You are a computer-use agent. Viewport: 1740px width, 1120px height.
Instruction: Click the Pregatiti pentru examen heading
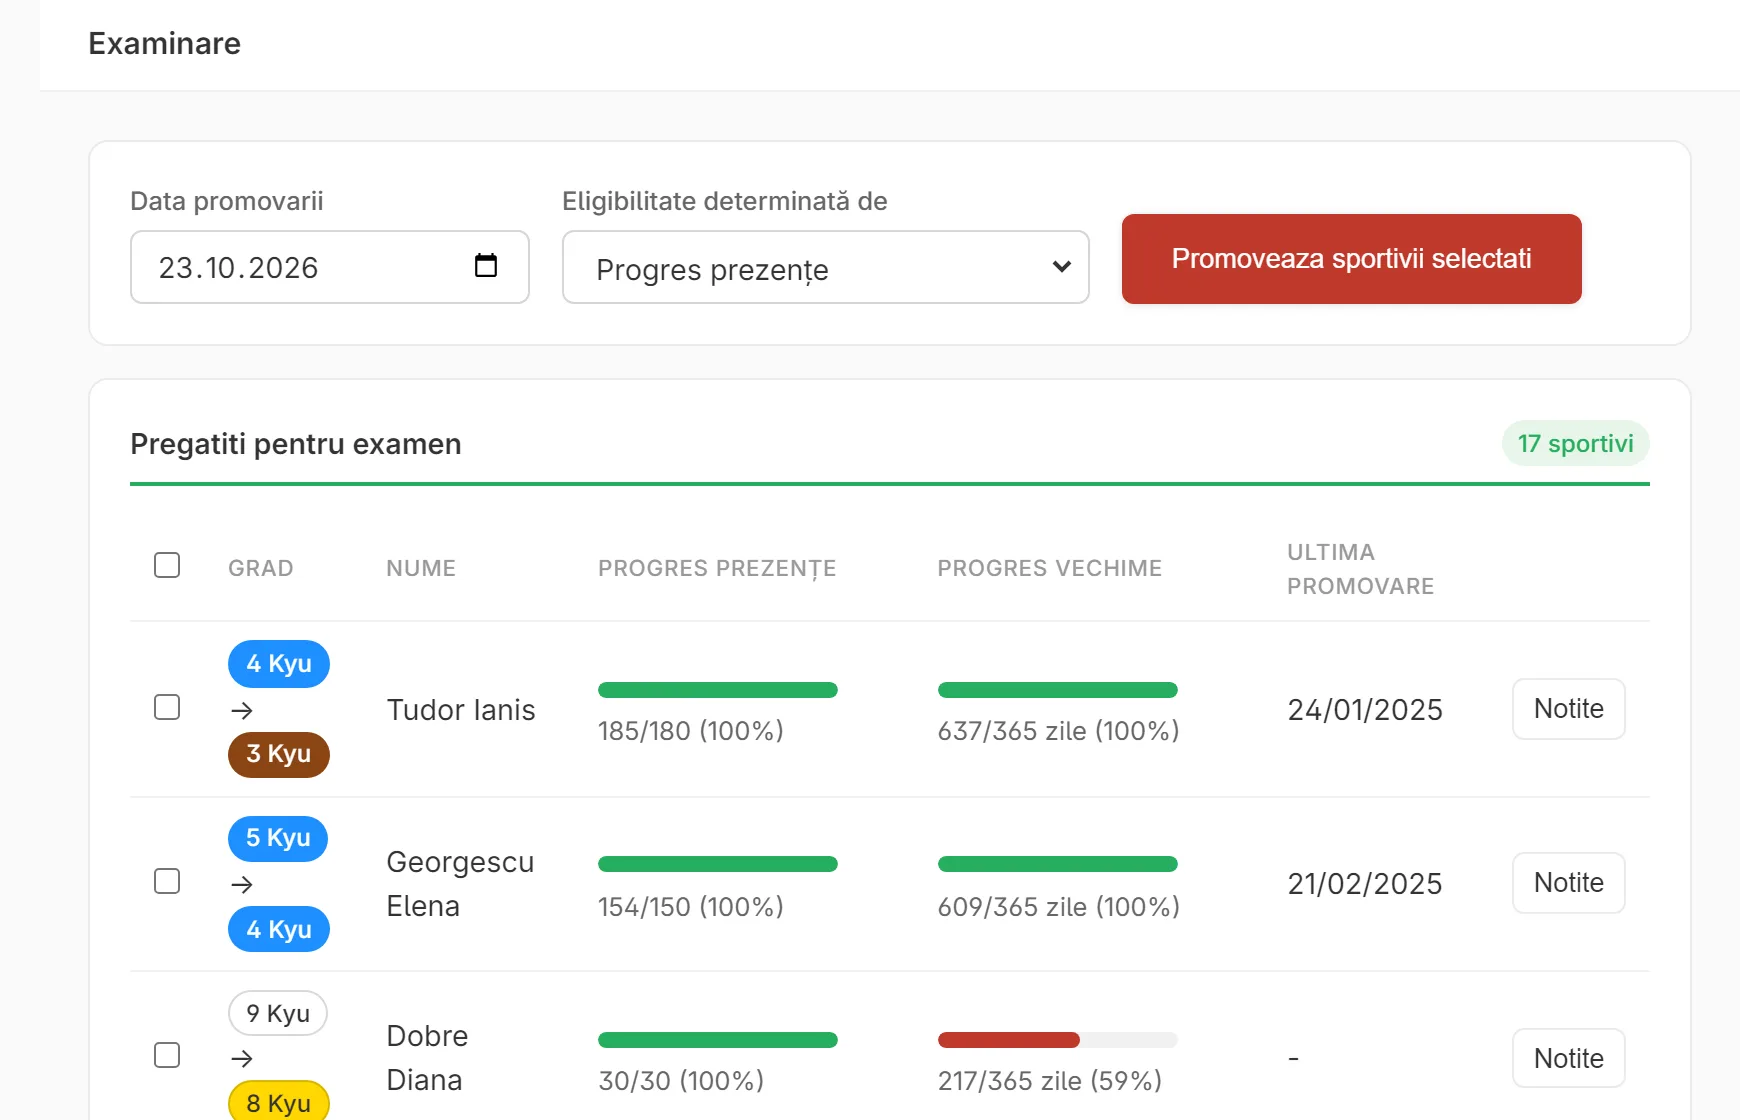[x=296, y=444]
